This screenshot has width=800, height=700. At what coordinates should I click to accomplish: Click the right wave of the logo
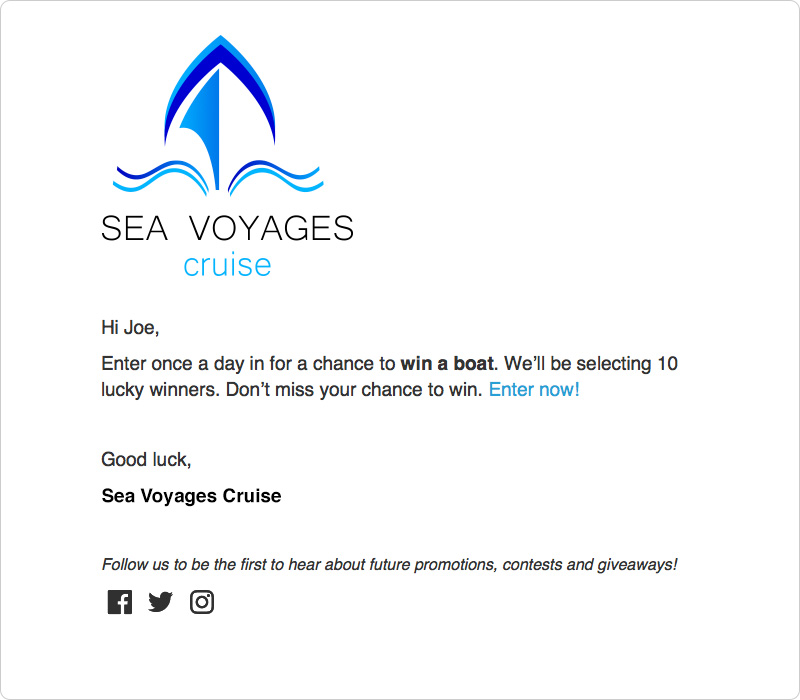click(275, 176)
